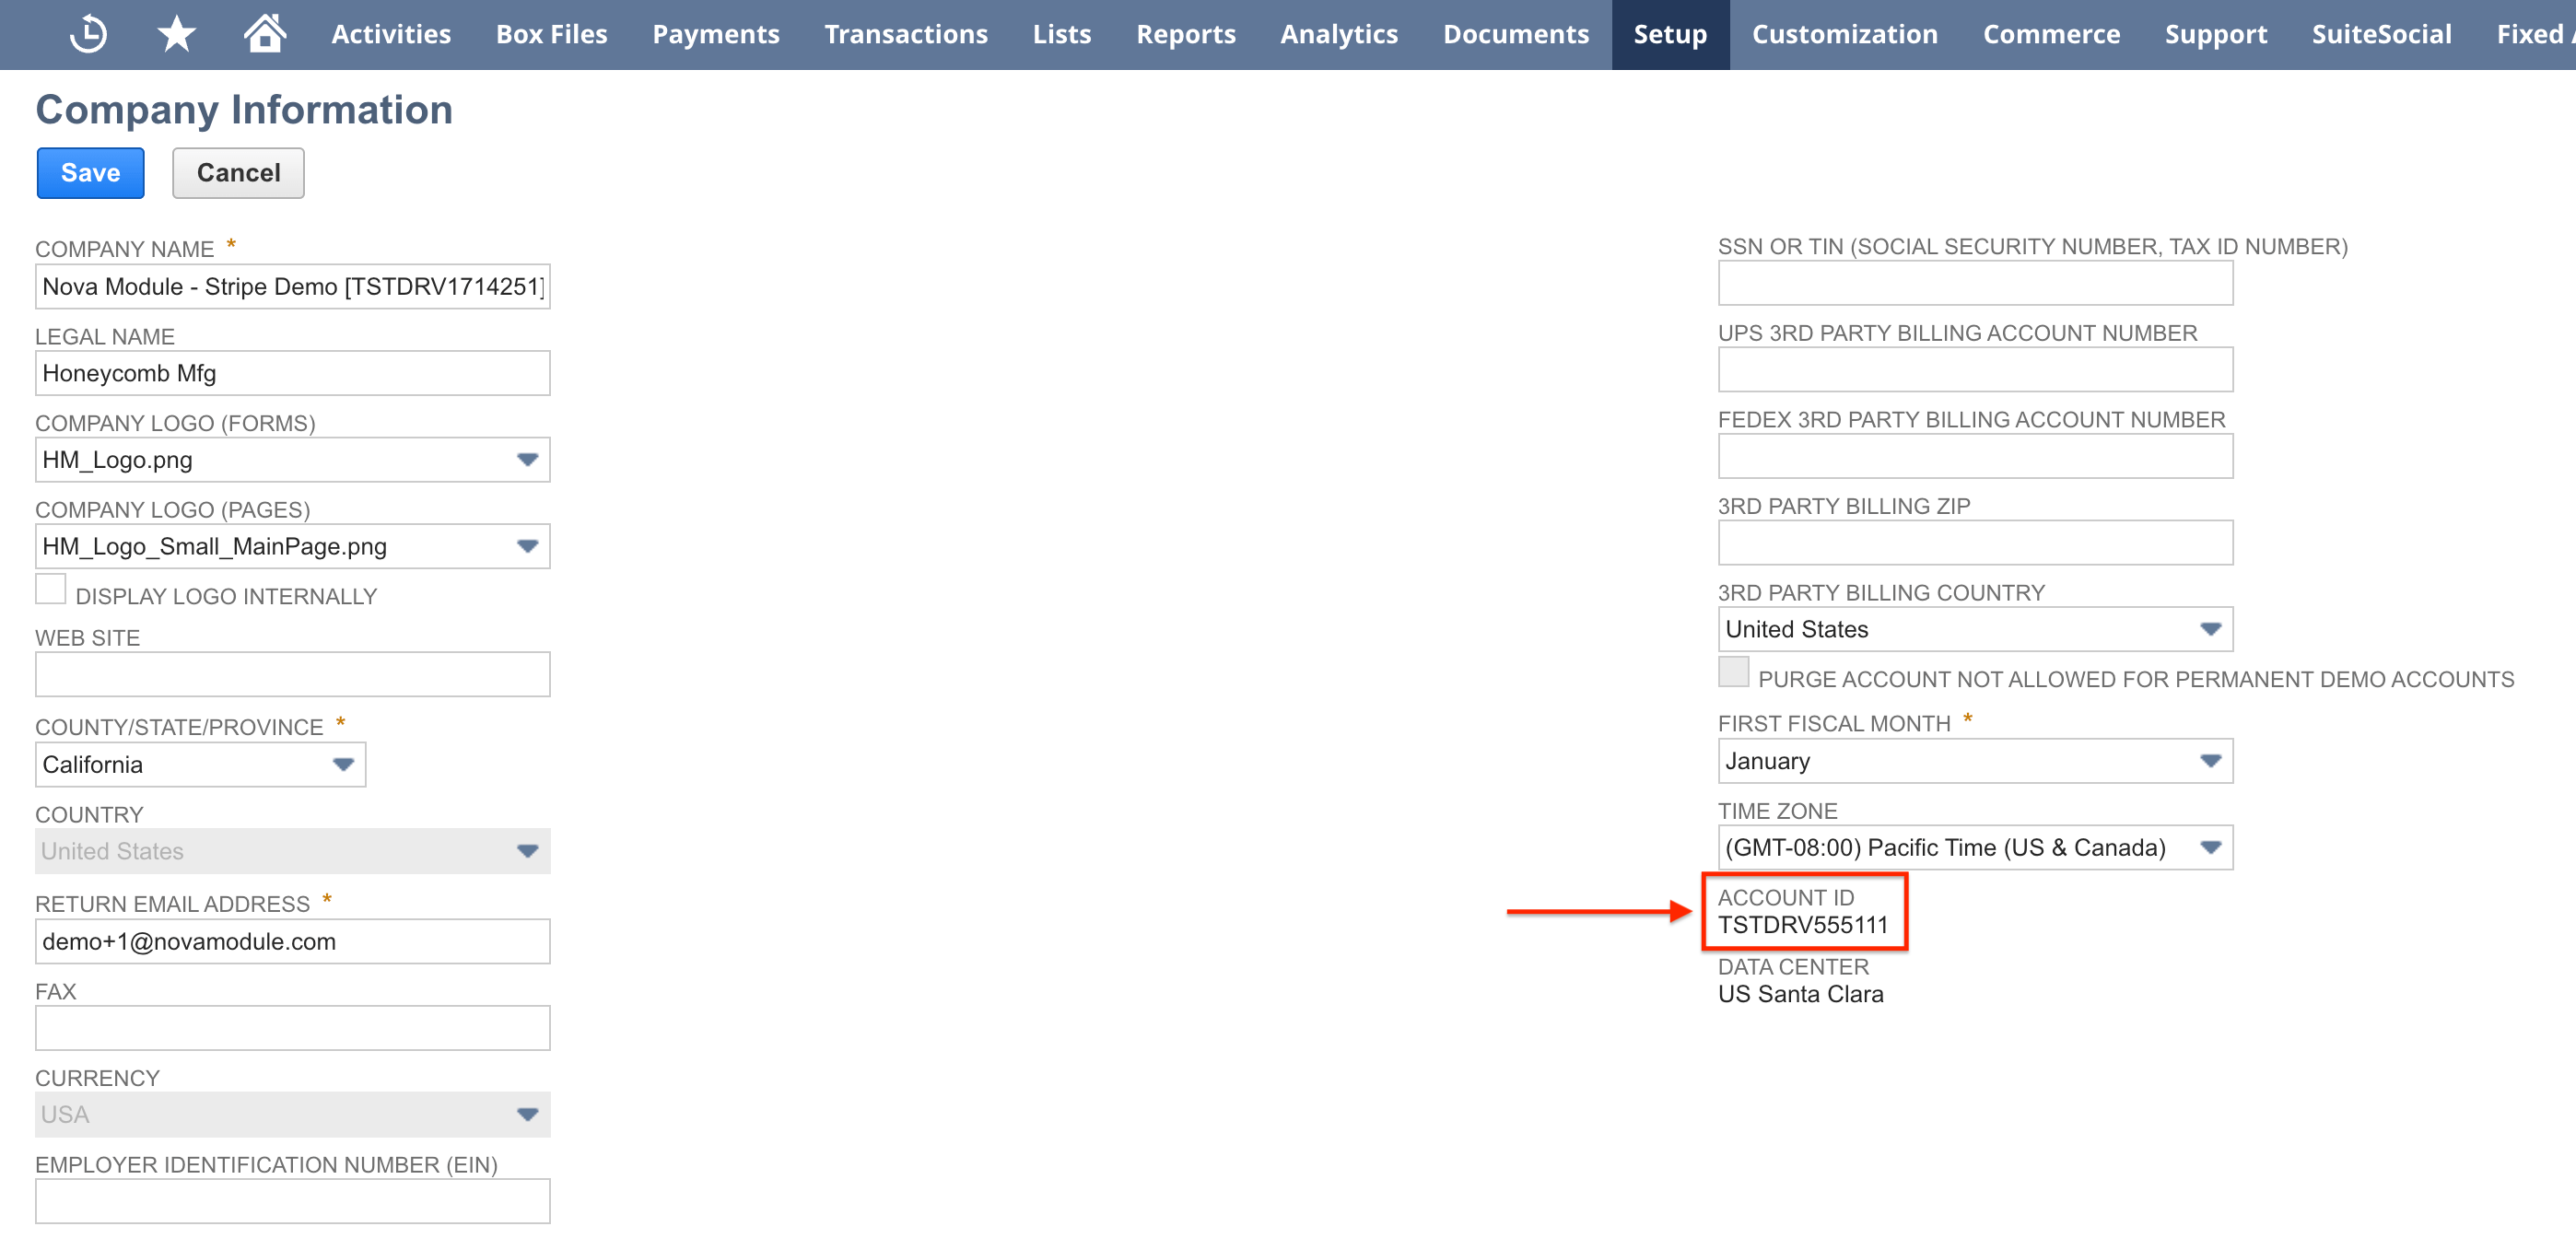Go to the Home icon
Image resolution: width=2576 pixels, height=1238 pixels.
click(264, 33)
